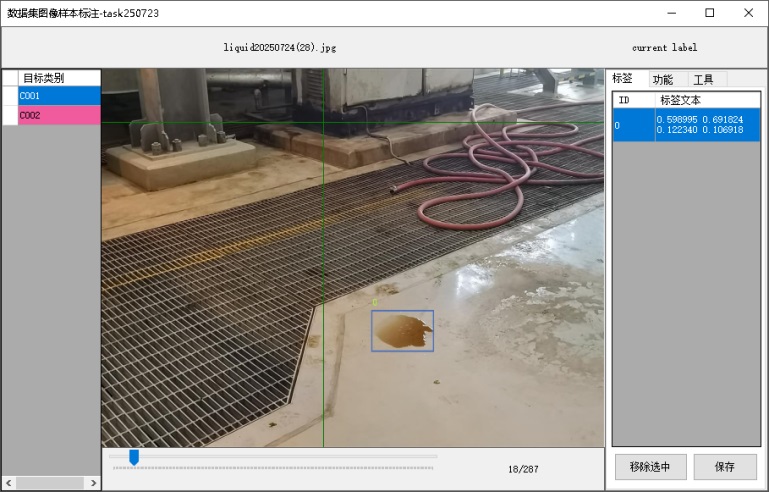The height and width of the screenshot is (492, 770).
Task: Click the blank cell left of C001
Action: 10,95
